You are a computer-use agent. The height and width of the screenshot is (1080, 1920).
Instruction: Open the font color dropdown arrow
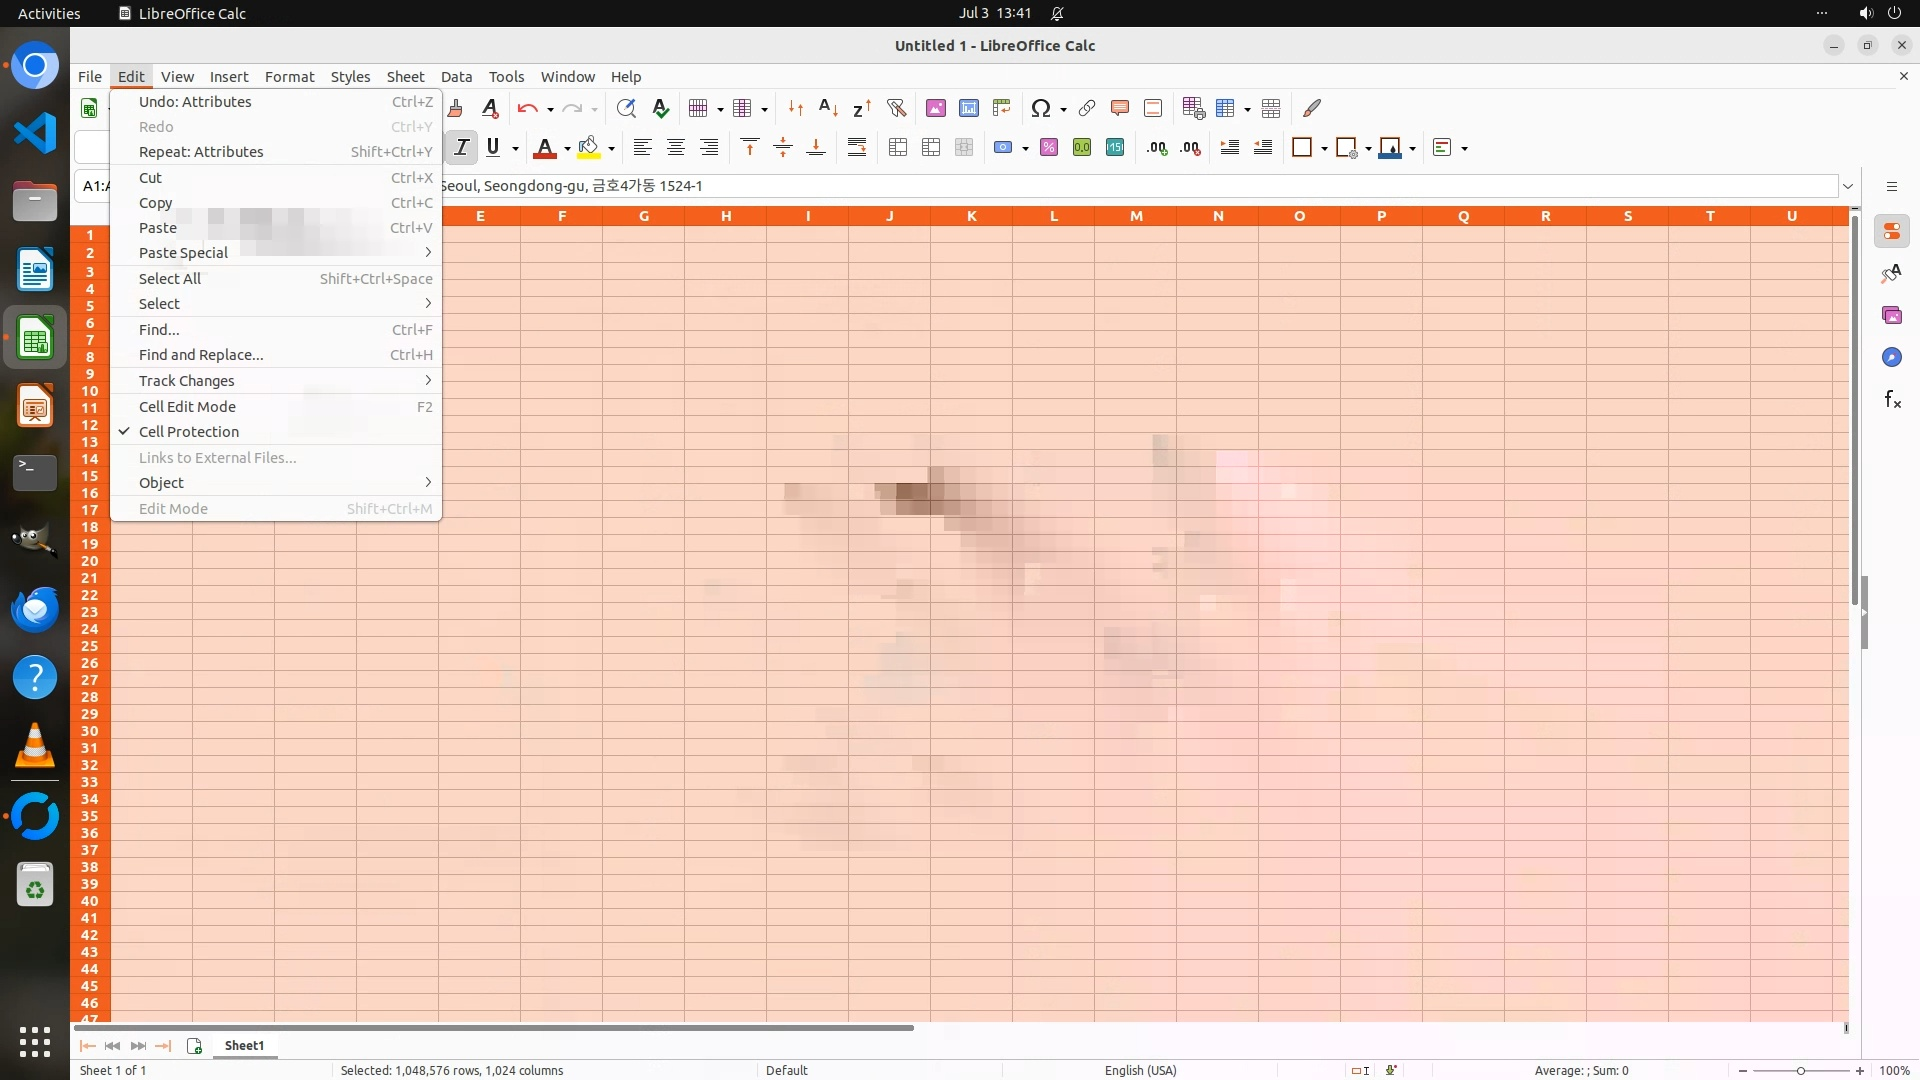[567, 149]
